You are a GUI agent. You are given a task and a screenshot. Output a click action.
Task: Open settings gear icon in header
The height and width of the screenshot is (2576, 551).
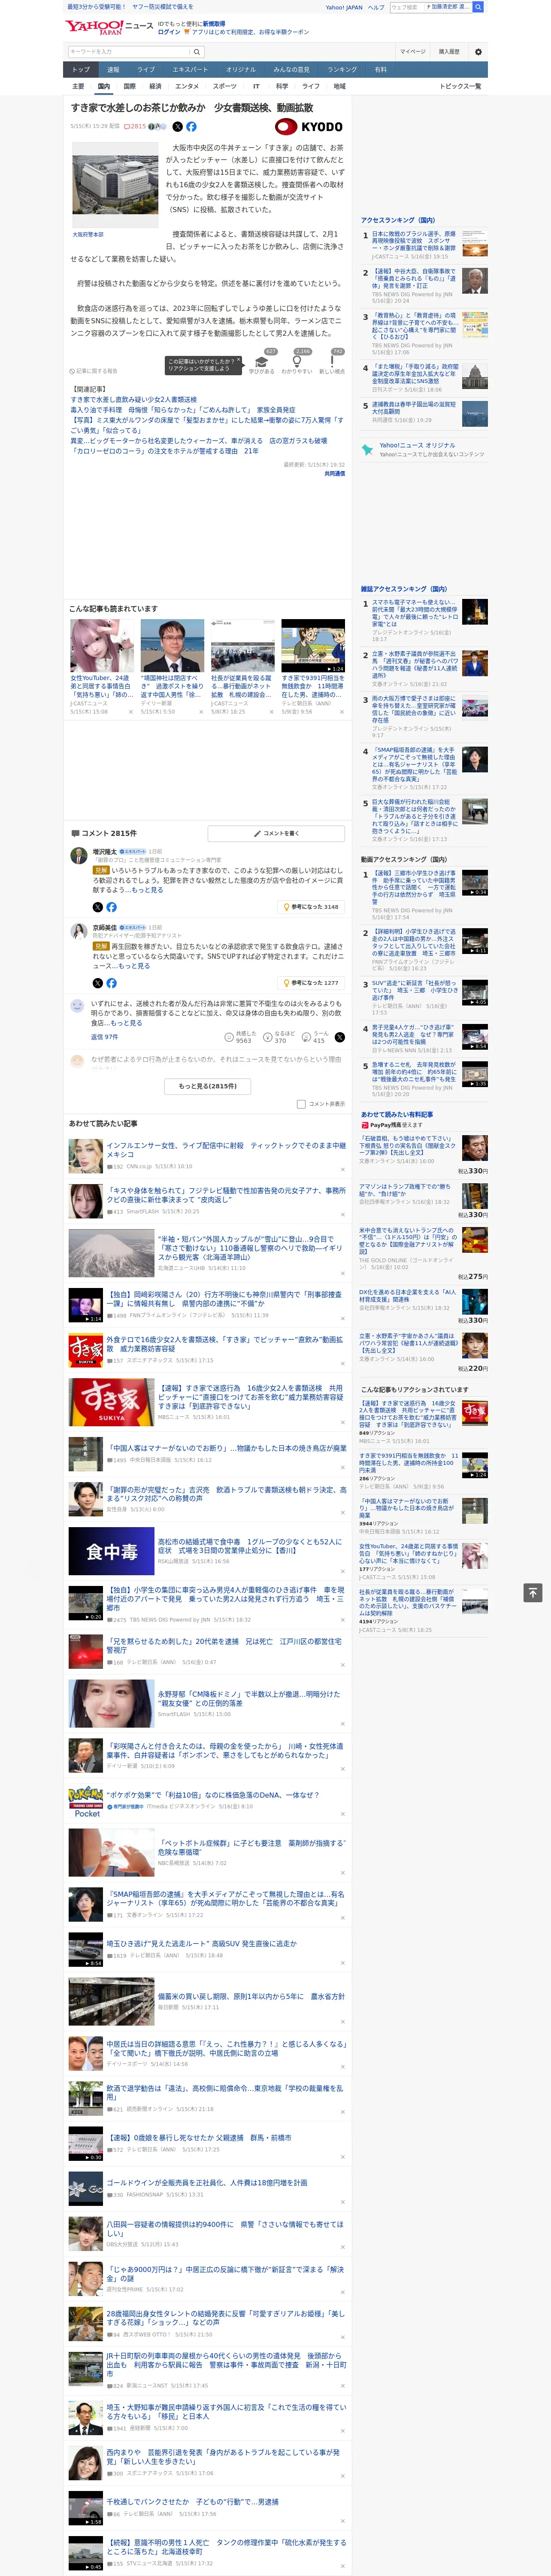pos(478,51)
